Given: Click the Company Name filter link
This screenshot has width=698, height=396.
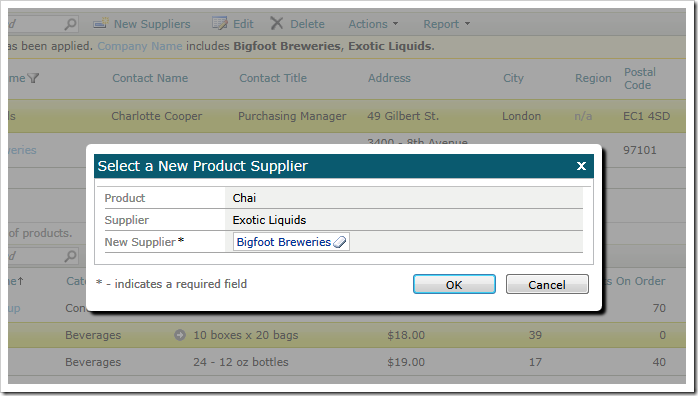Looking at the screenshot, I should 140,46.
